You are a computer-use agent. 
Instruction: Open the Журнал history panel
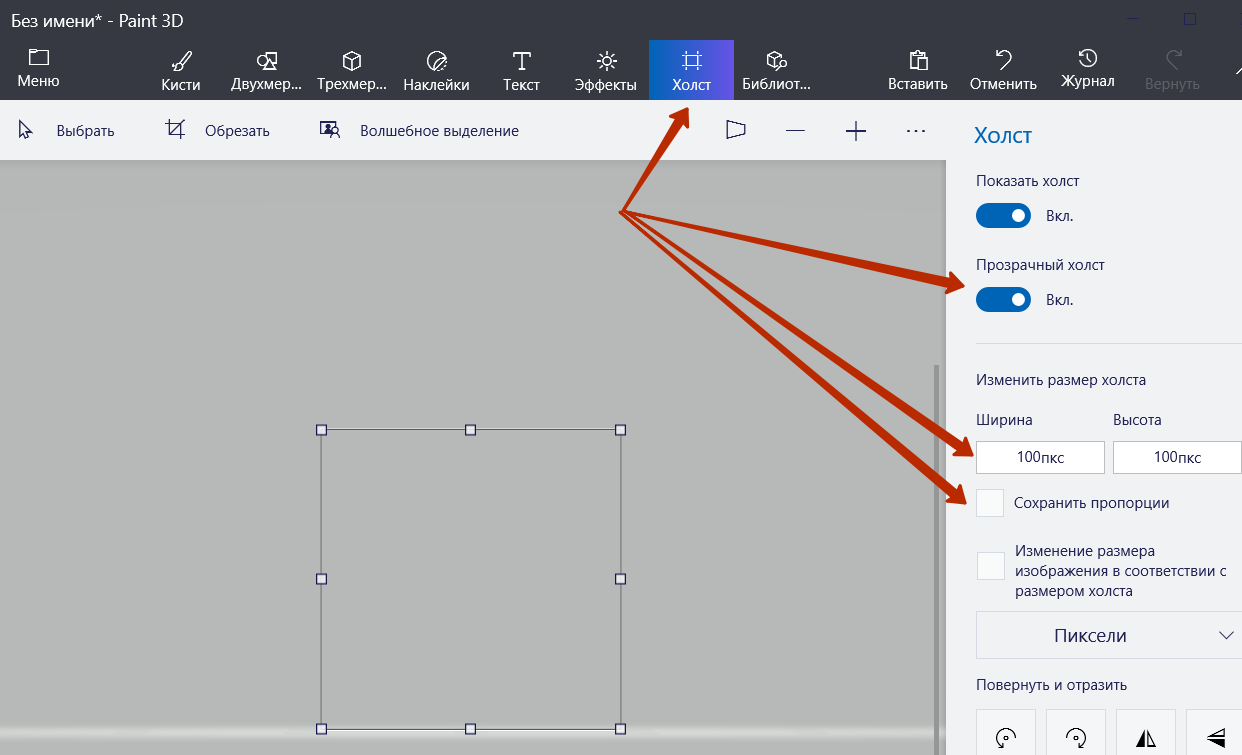1088,70
